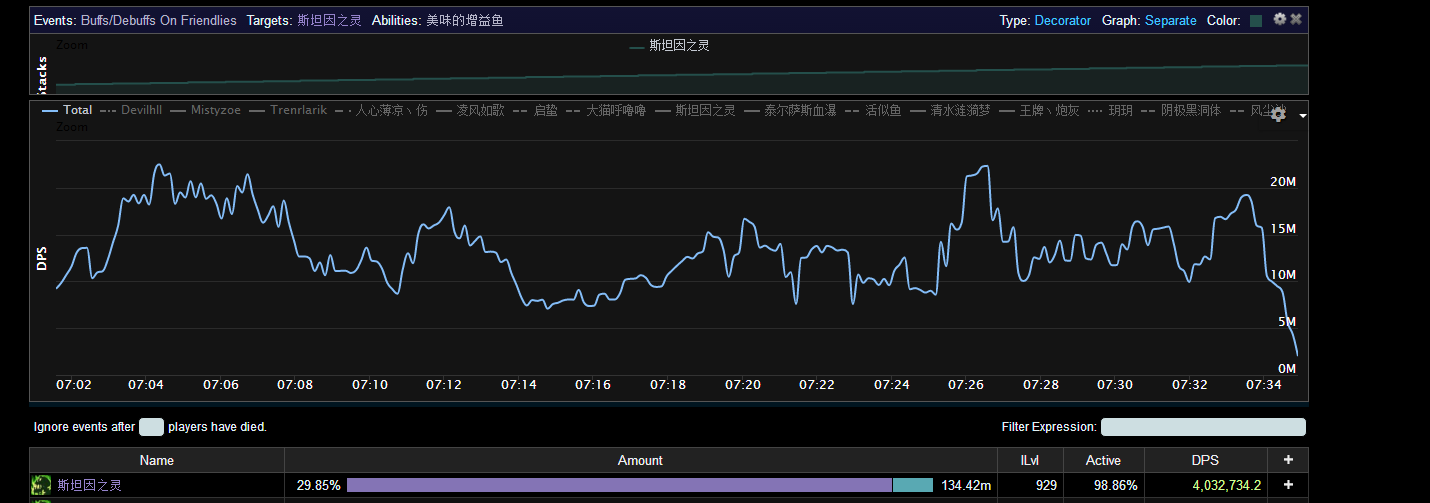Sort table by the DPS column
This screenshot has width=1430, height=503.
pyautogui.click(x=1205, y=460)
